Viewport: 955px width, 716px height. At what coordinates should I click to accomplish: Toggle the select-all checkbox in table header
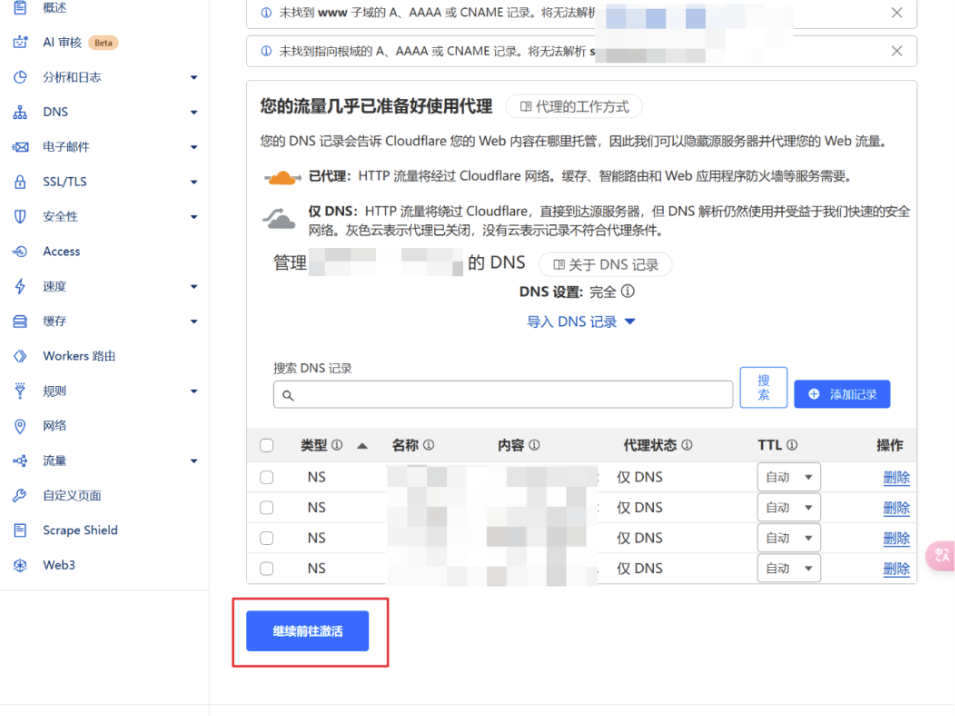pos(267,445)
